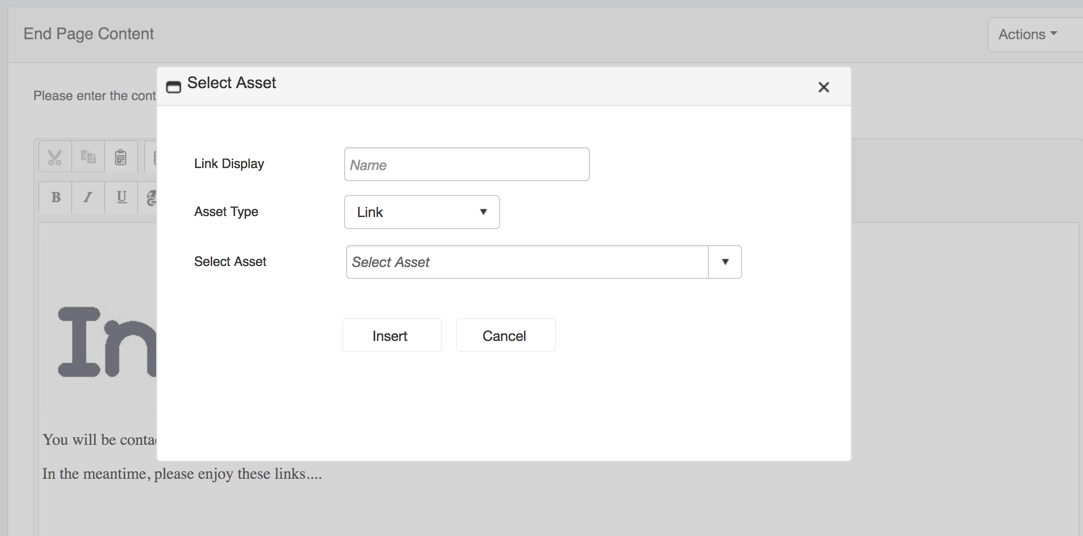Open the Actions menu

click(x=1033, y=35)
